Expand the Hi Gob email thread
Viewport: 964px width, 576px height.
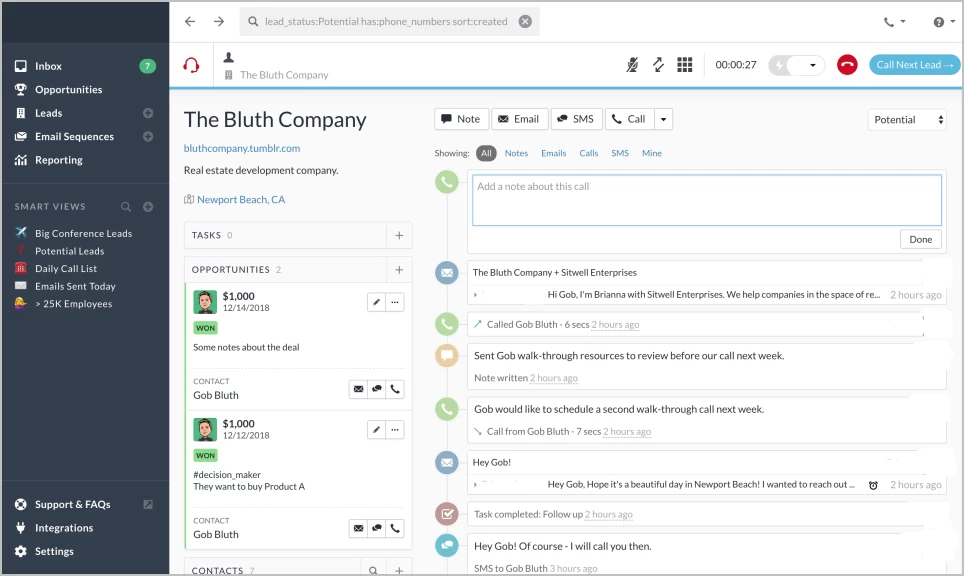[475, 295]
